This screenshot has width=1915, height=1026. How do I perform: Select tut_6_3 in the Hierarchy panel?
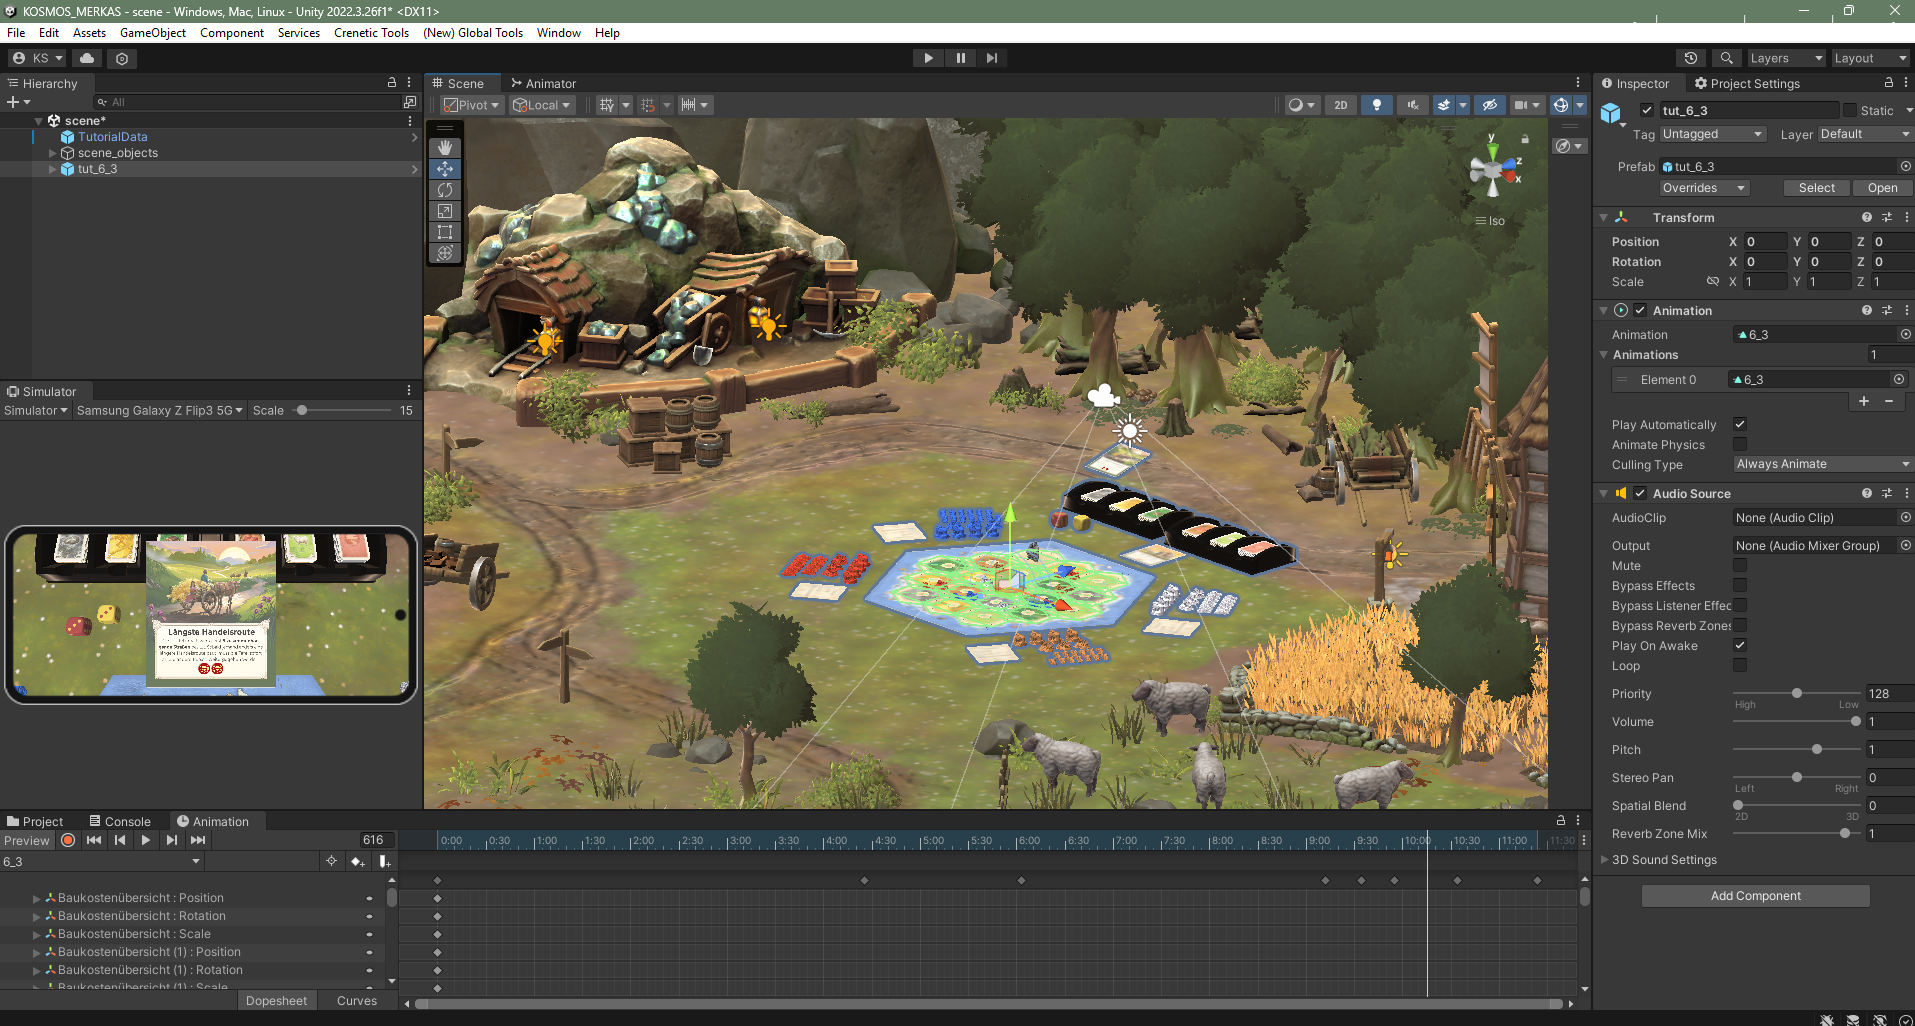(x=97, y=168)
